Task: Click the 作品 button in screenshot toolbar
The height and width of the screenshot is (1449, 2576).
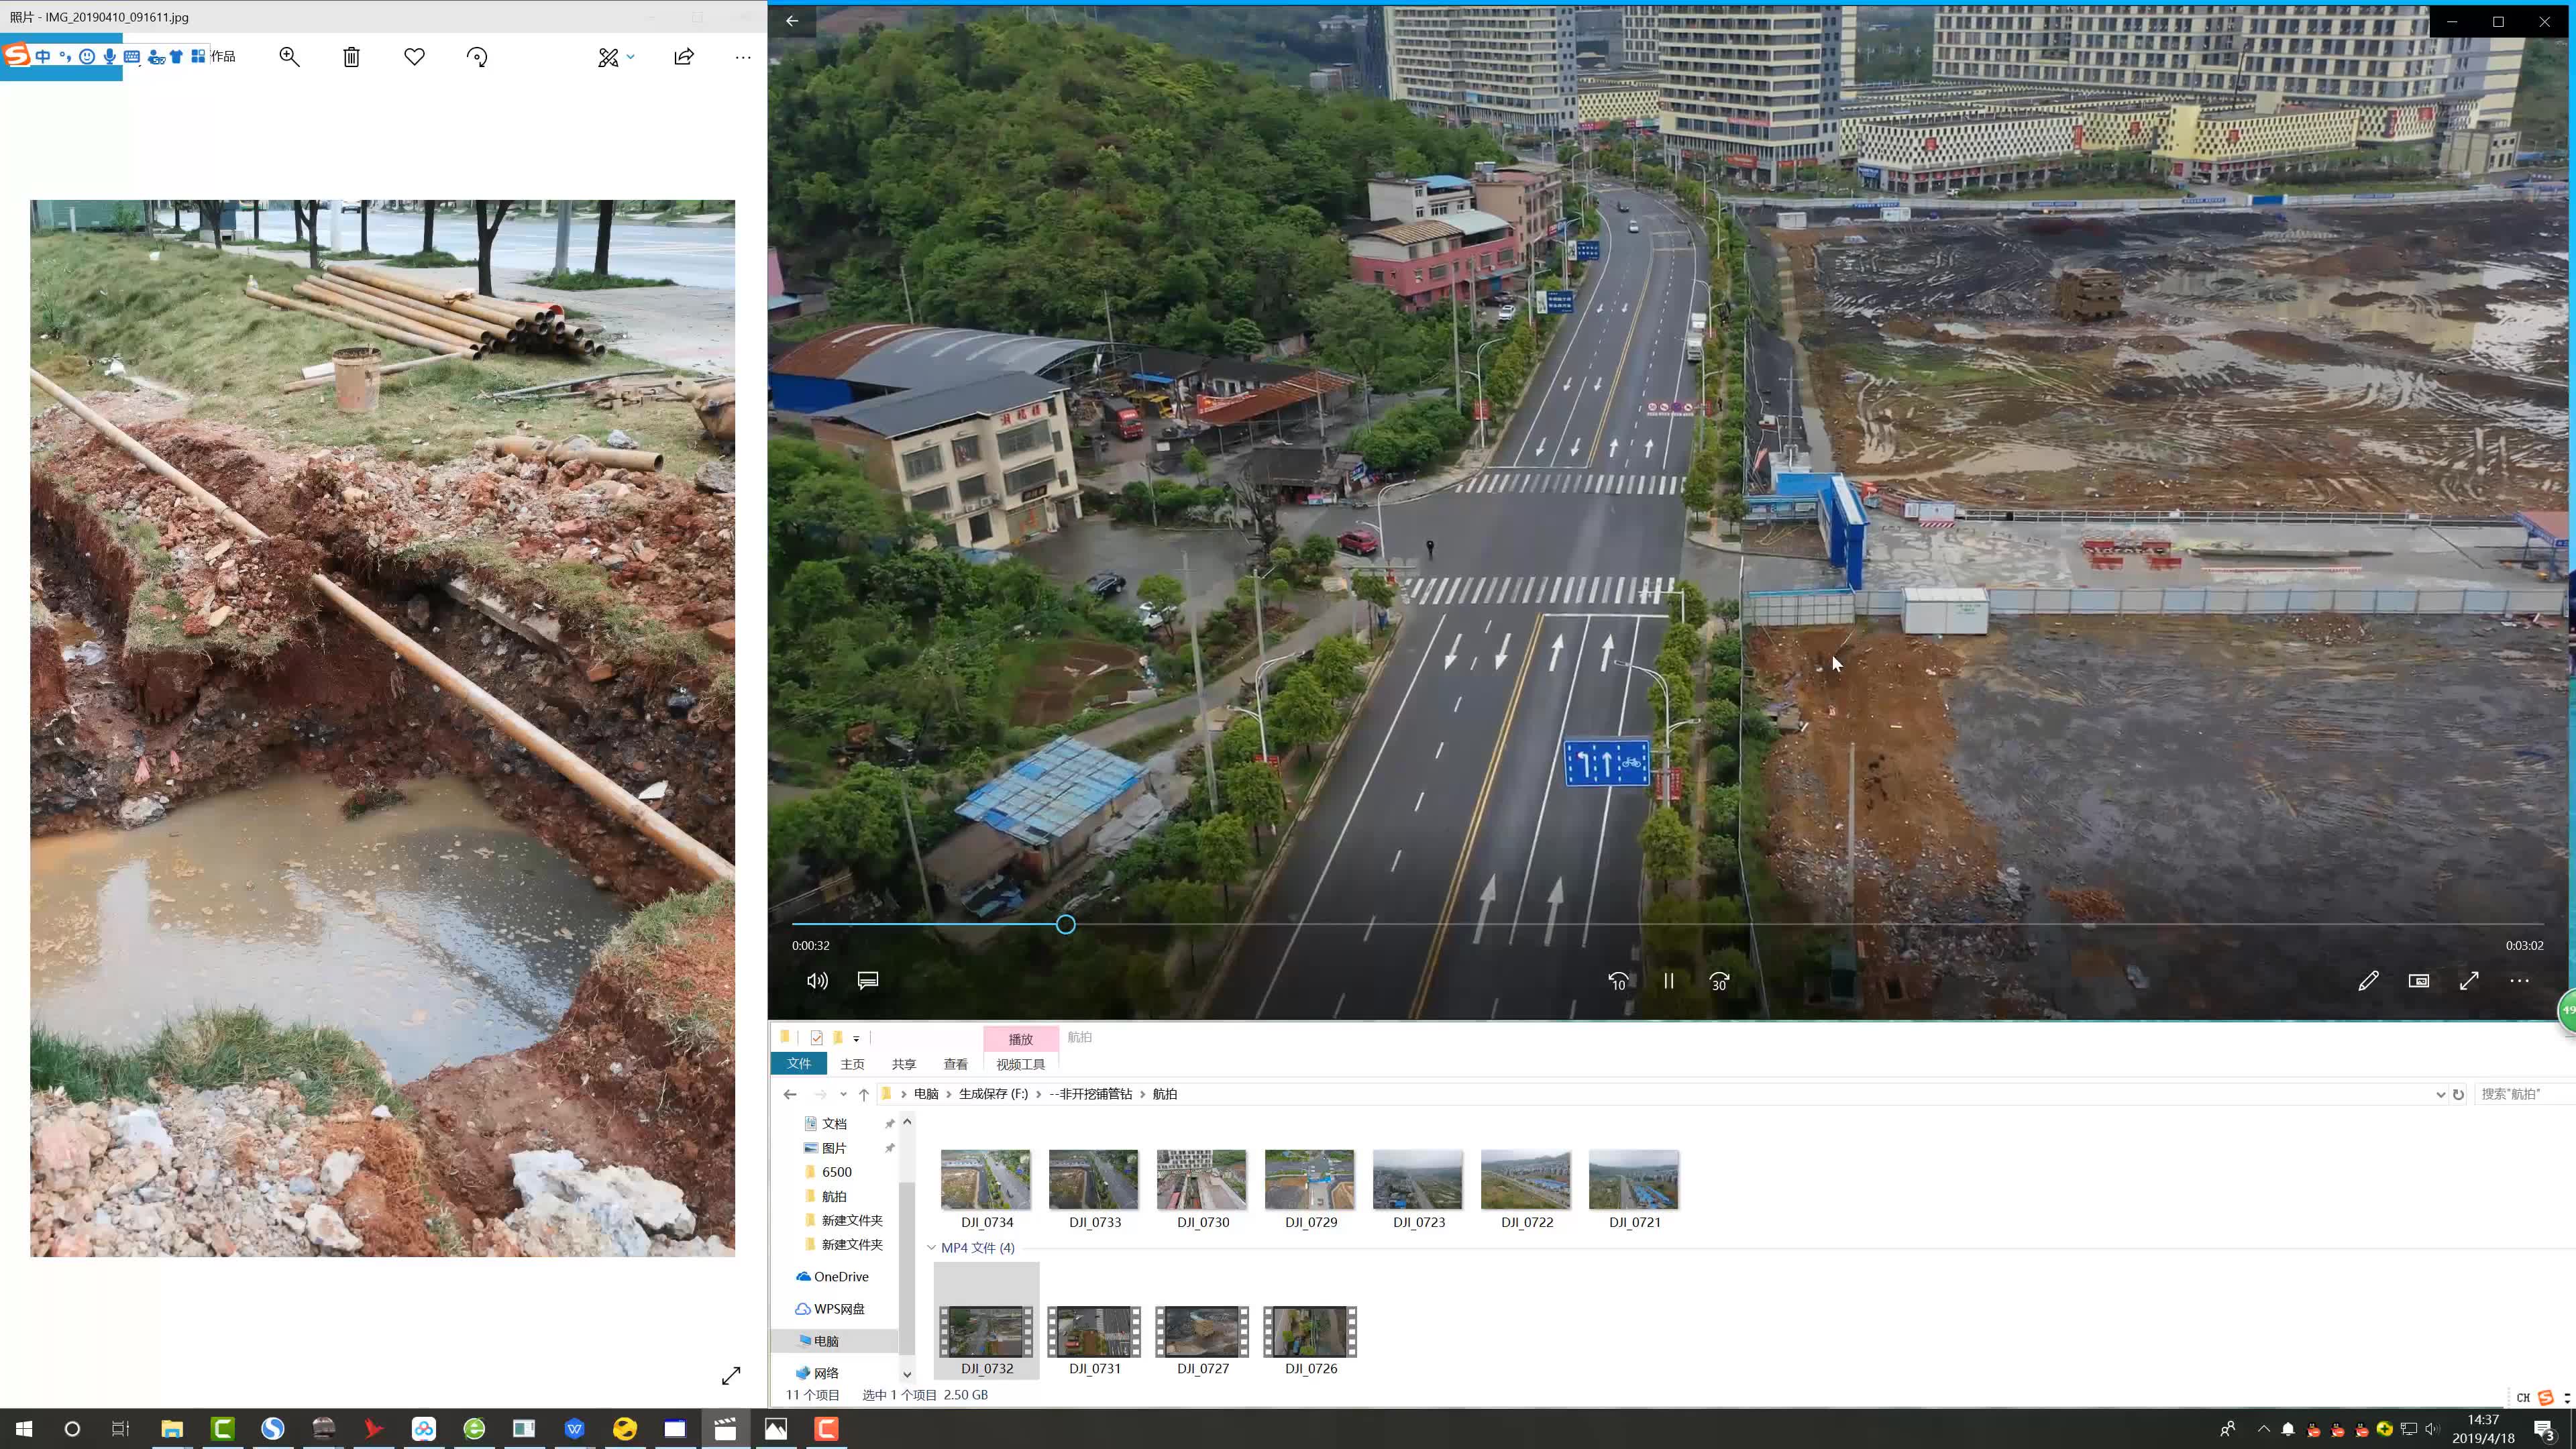Action: (224, 56)
